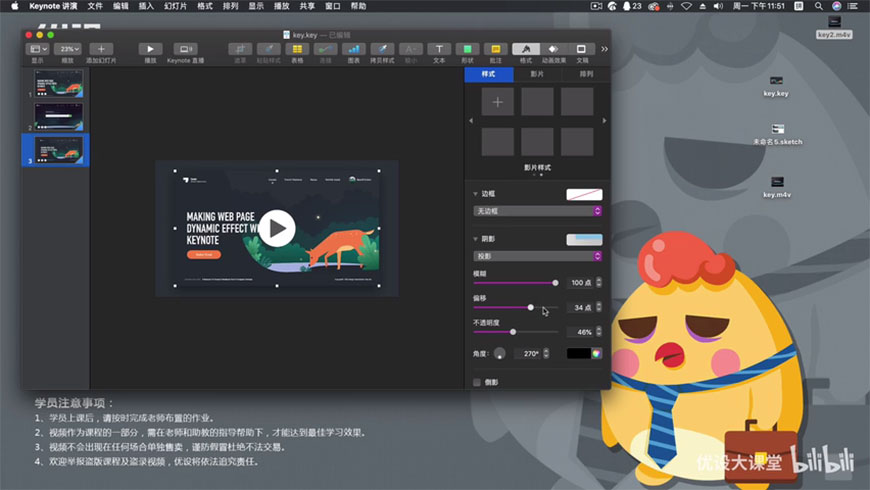Enable the 倒影 reflection checkbox
Image resolution: width=870 pixels, height=490 pixels.
477,382
